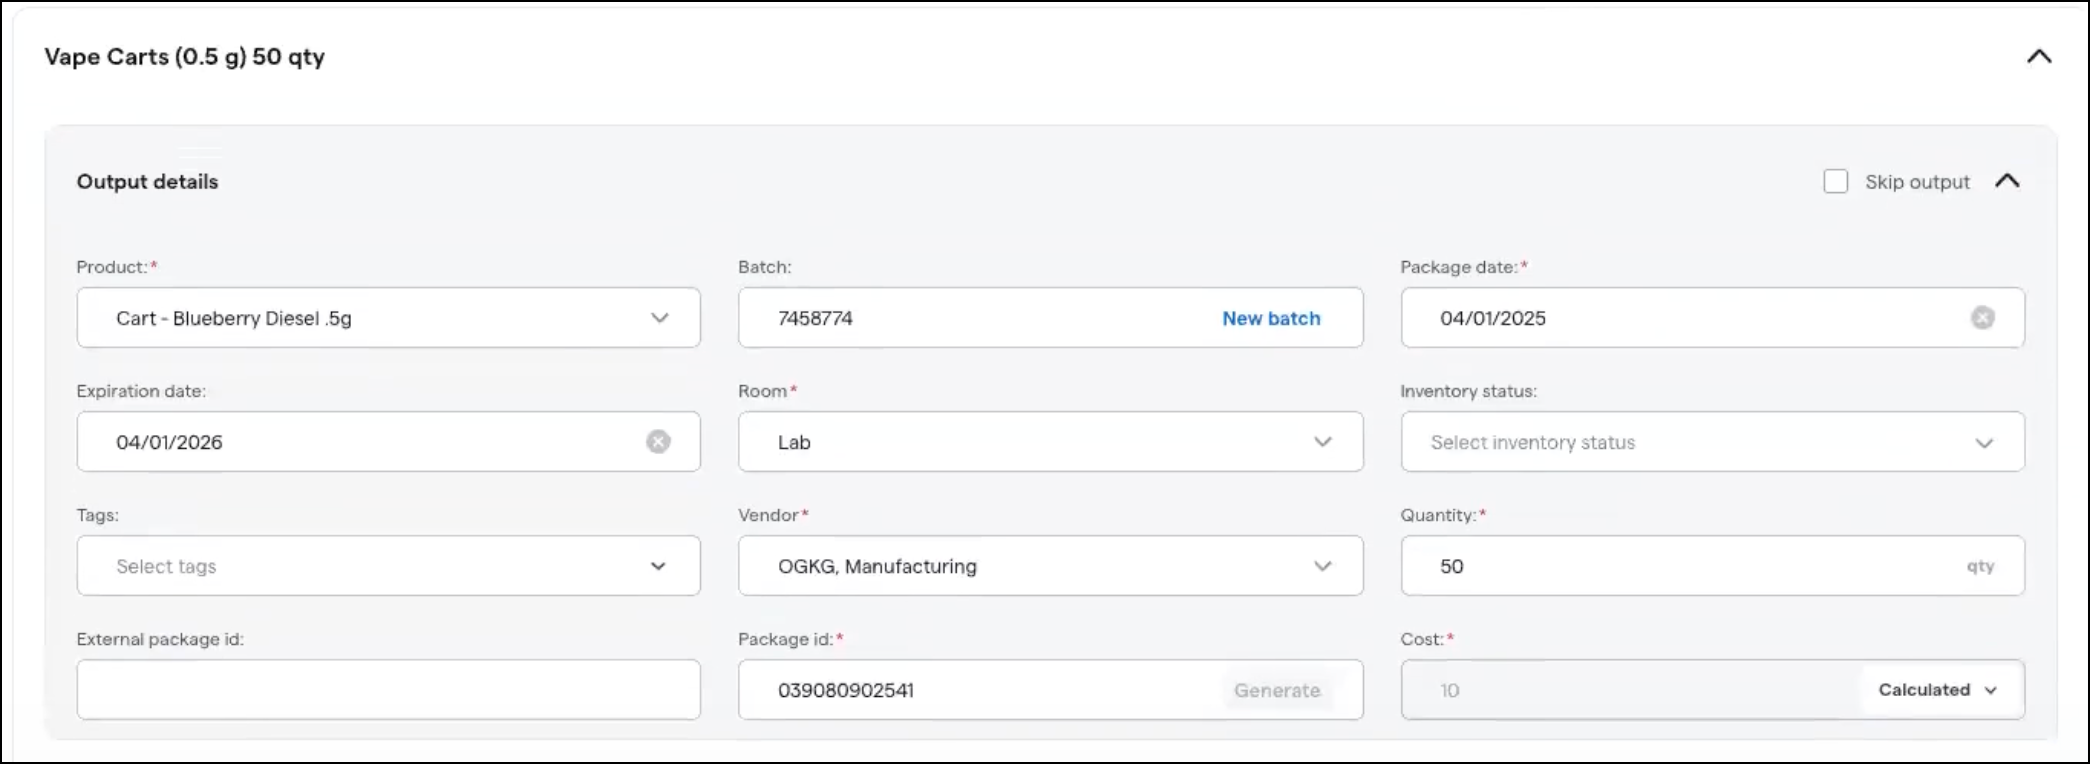Viewport: 2090px width, 764px height.
Task: Click the Generate button
Action: 1277,690
